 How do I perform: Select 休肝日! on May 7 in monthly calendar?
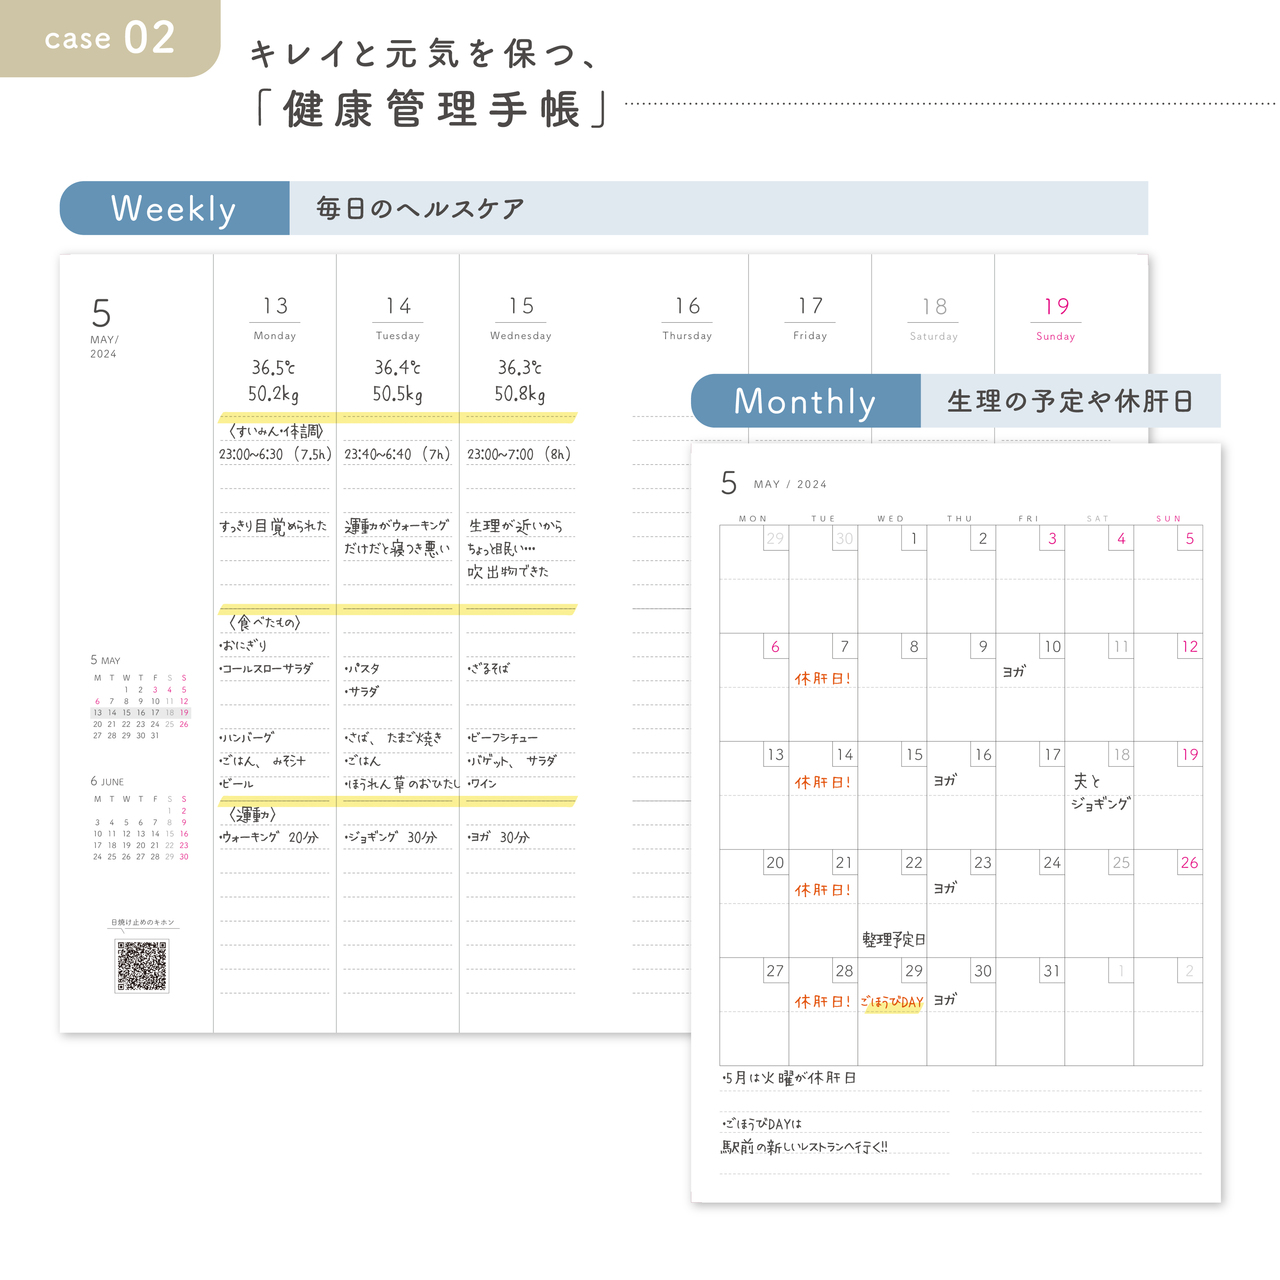coord(823,678)
